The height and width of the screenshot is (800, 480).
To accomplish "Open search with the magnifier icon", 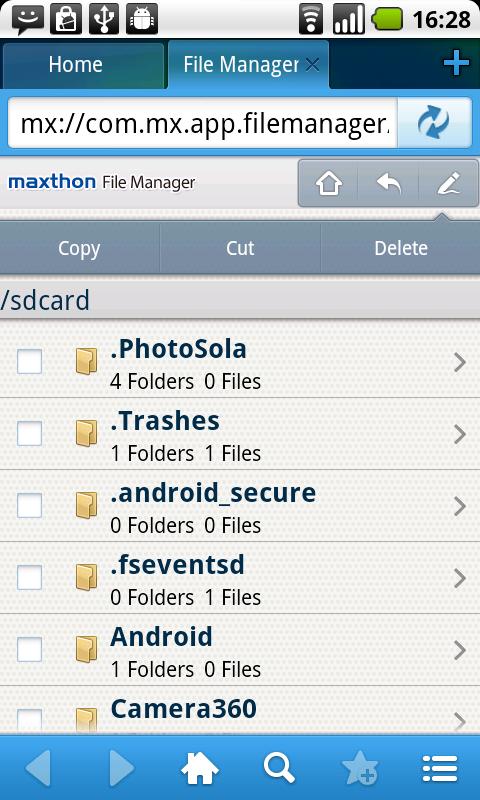I will pos(279,768).
